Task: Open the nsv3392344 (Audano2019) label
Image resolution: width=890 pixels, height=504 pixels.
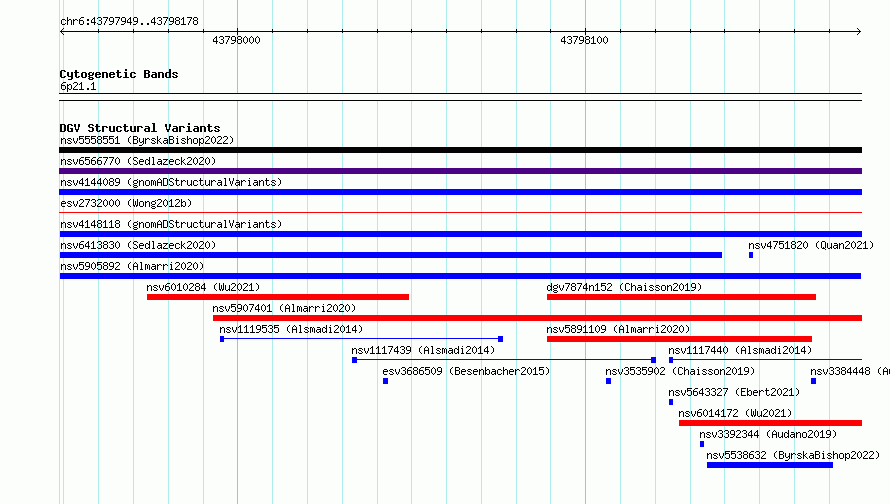Action: coord(768,434)
